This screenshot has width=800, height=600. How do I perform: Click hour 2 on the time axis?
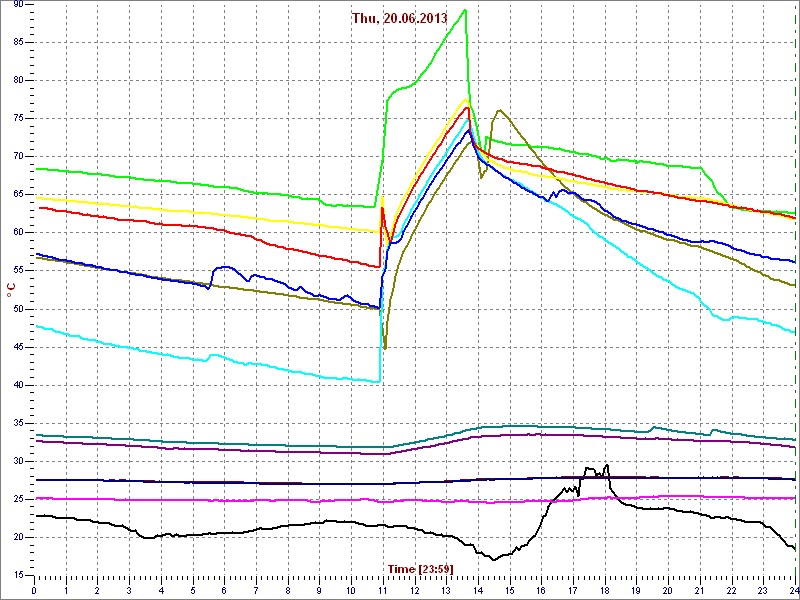[x=97, y=590]
